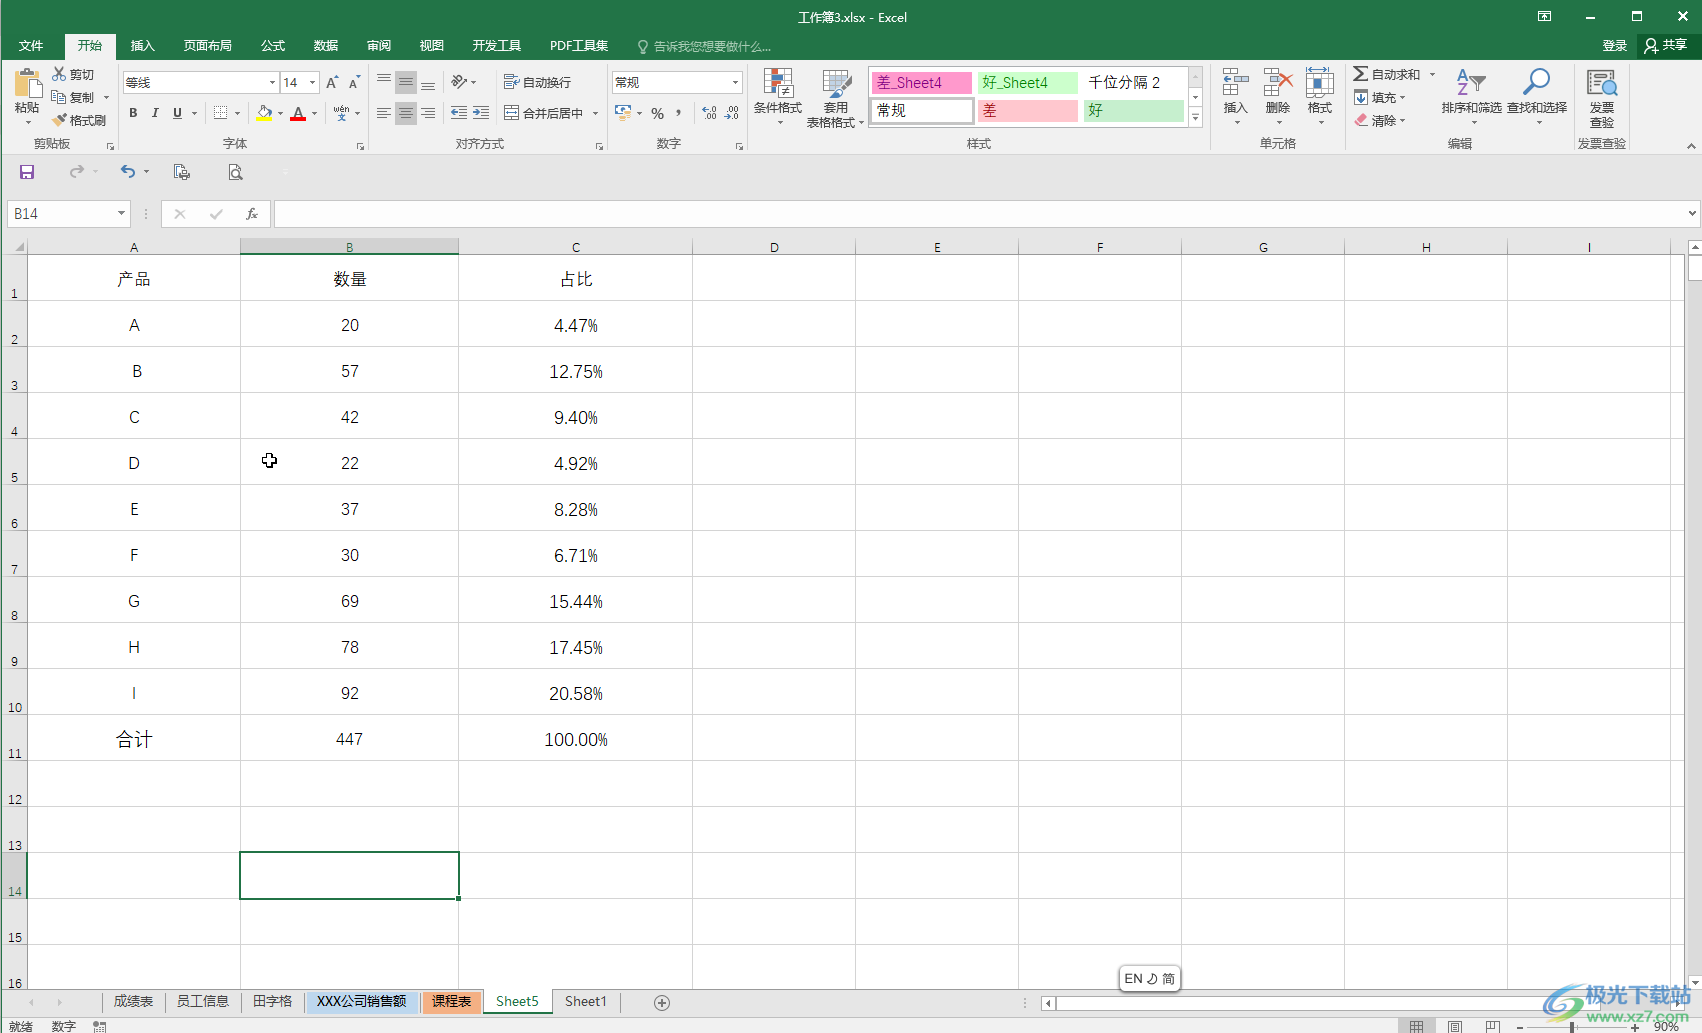Click the Tell Me search box
The image size is (1702, 1033).
pos(704,47)
